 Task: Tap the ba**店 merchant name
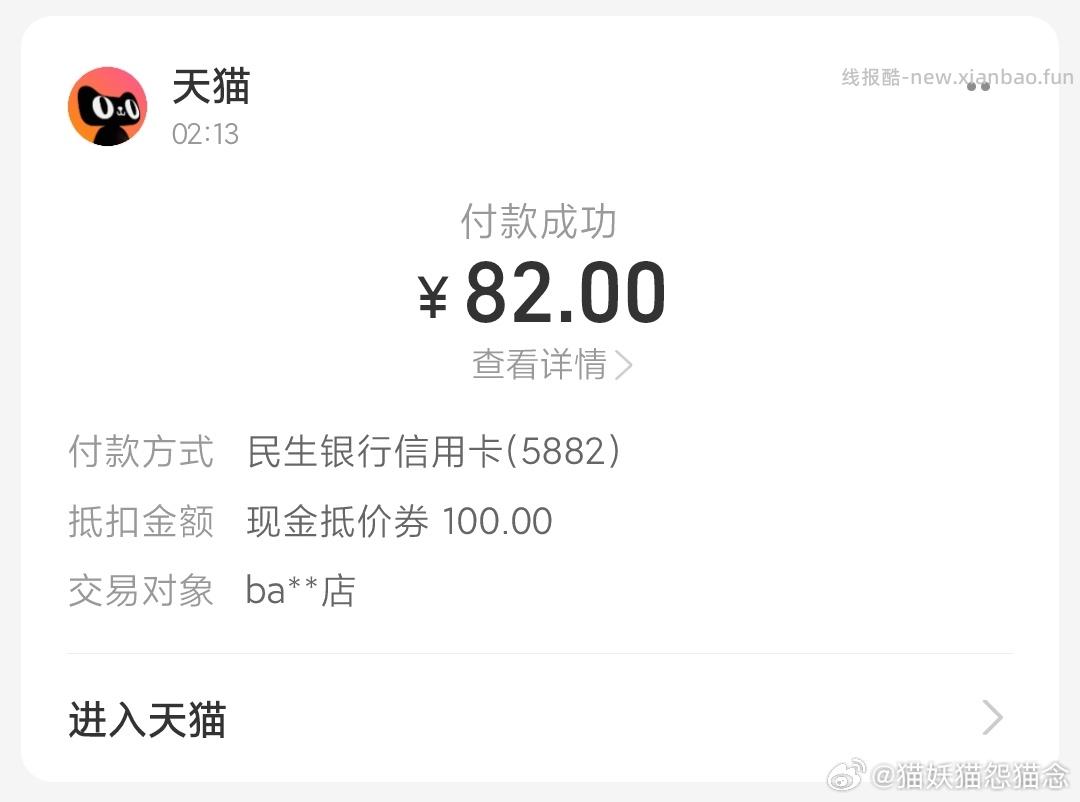click(x=301, y=590)
